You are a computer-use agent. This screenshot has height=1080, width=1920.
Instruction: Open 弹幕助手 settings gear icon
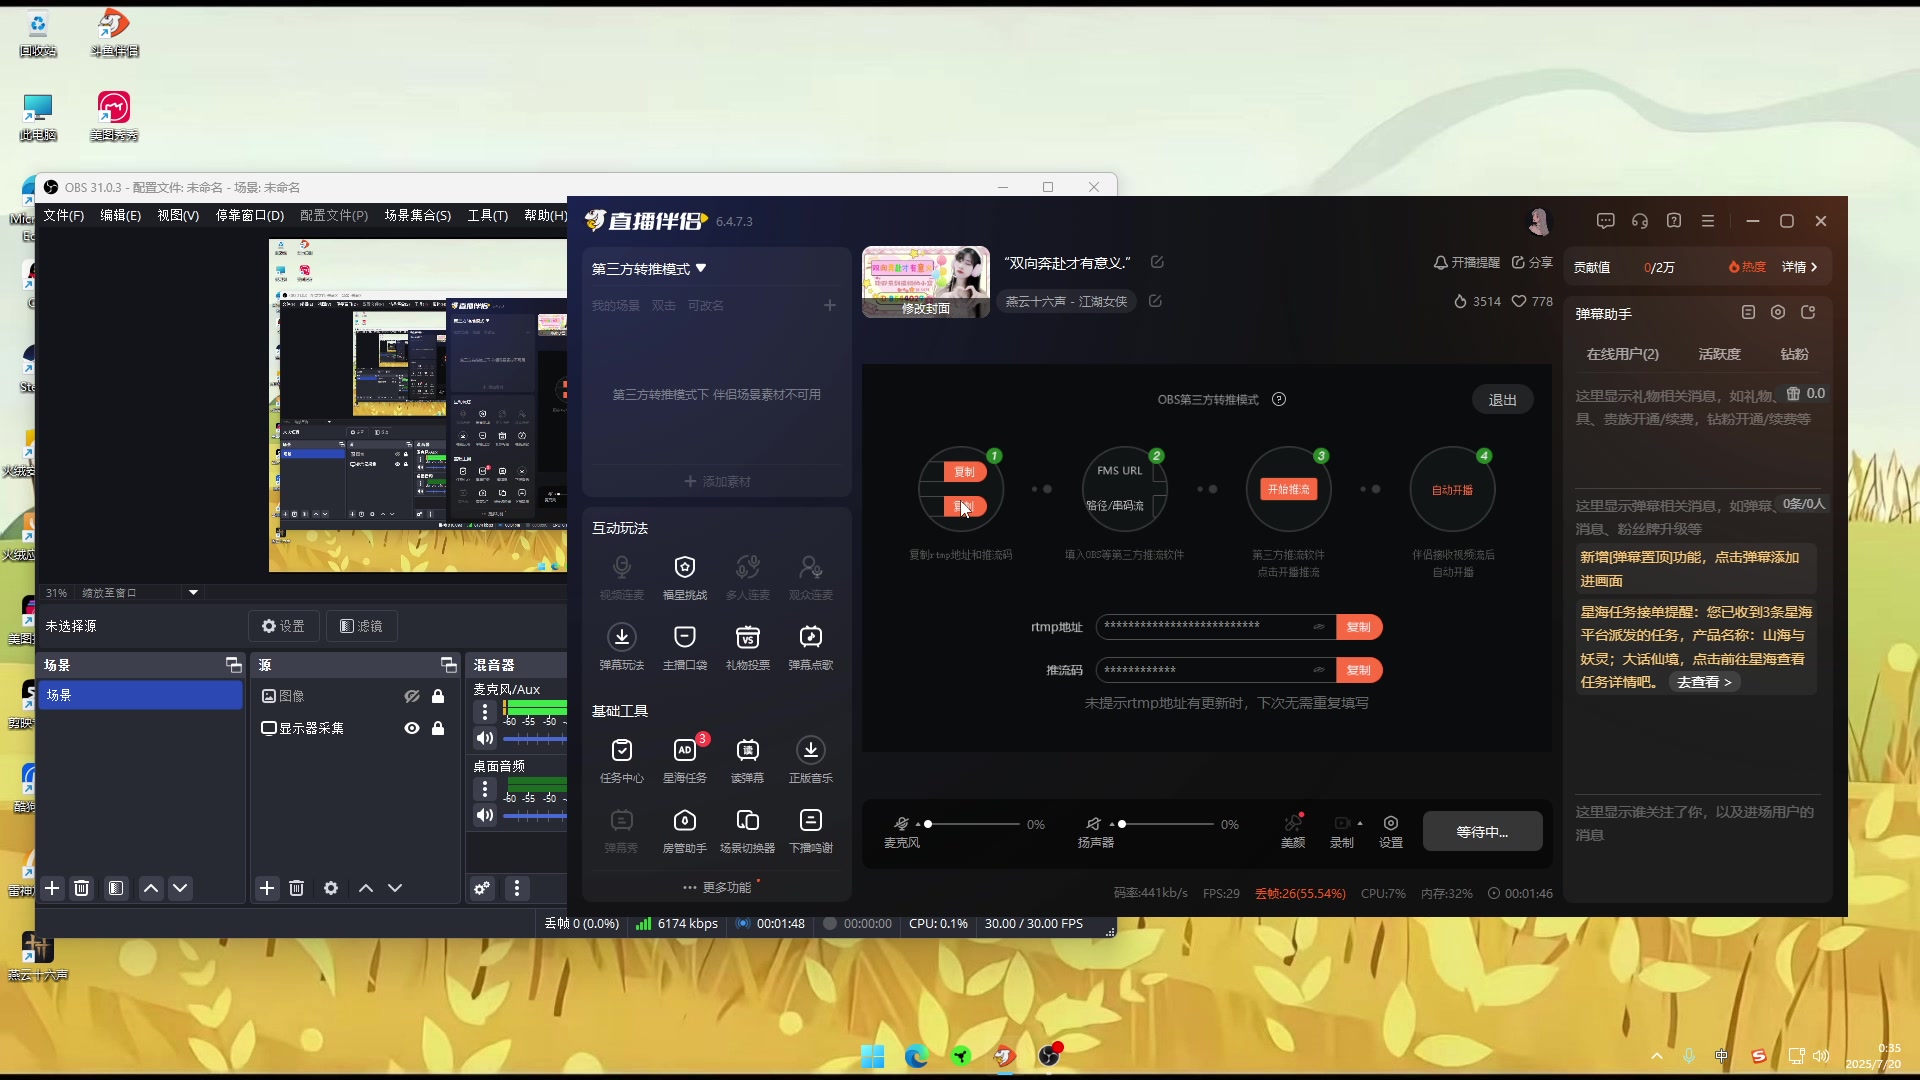pos(1778,312)
